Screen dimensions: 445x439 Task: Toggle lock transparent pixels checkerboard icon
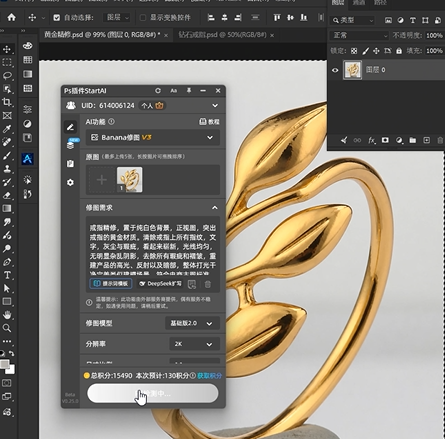pyautogui.click(x=354, y=51)
